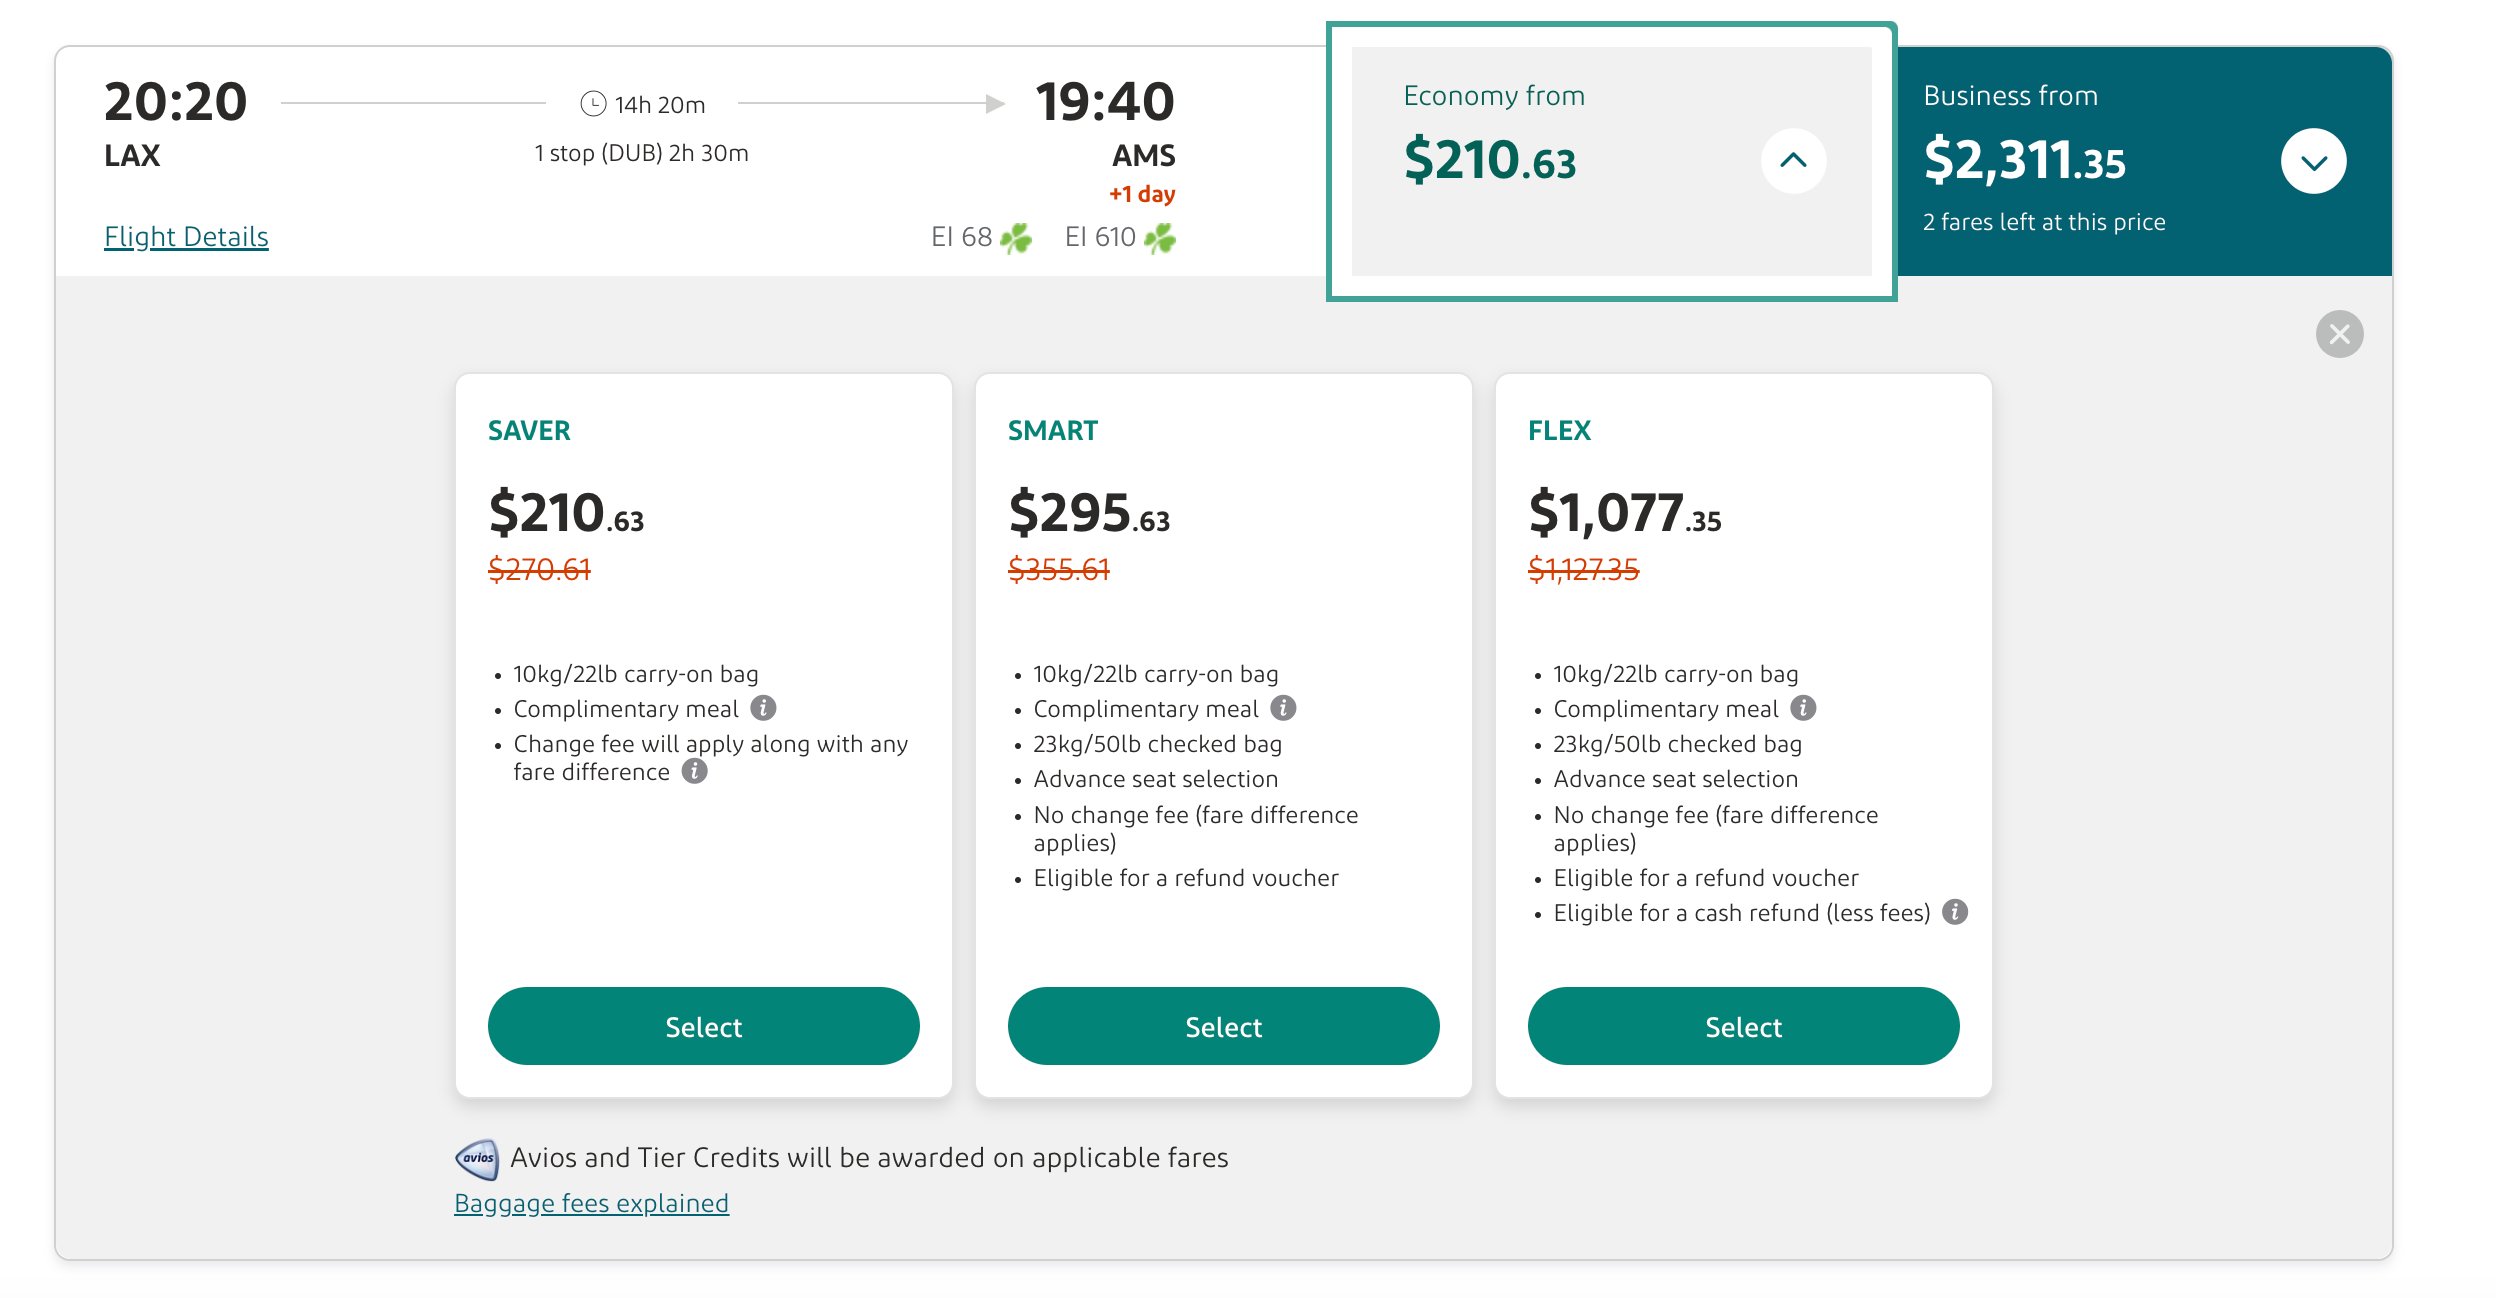
Task: Select the Flex fare
Action: (1743, 1026)
